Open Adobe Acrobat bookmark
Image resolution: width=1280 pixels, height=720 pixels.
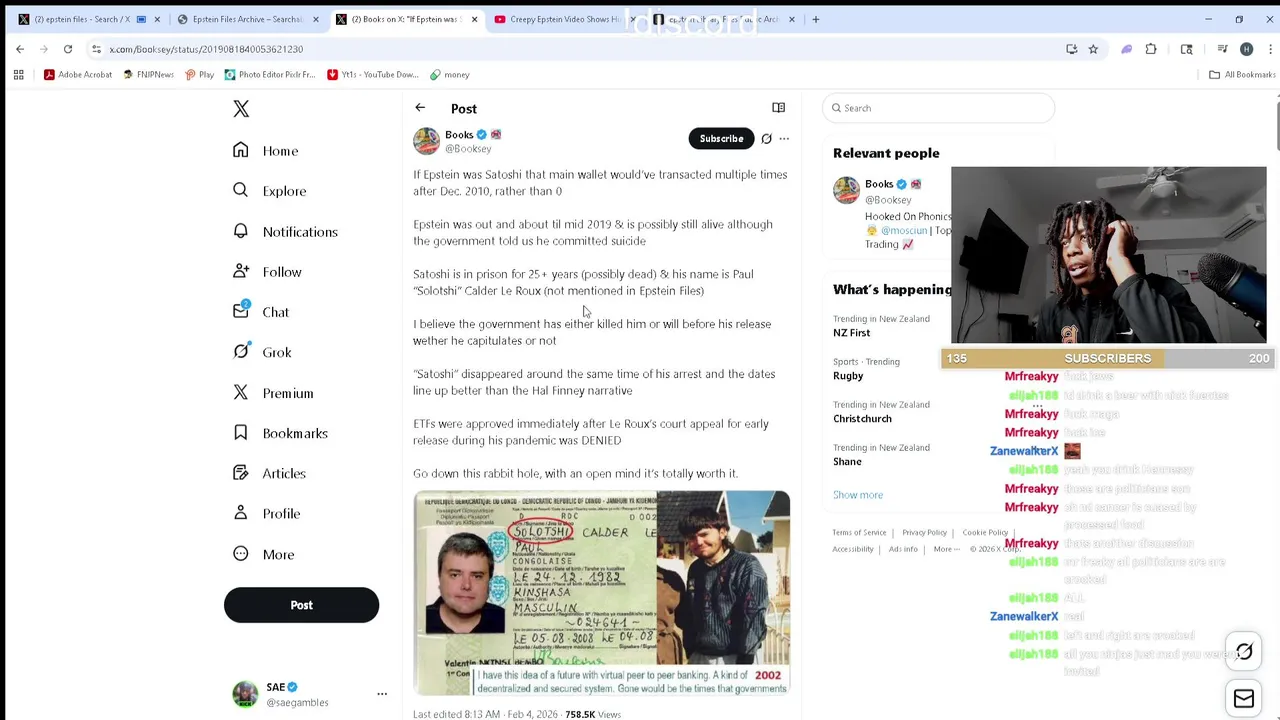click(78, 74)
